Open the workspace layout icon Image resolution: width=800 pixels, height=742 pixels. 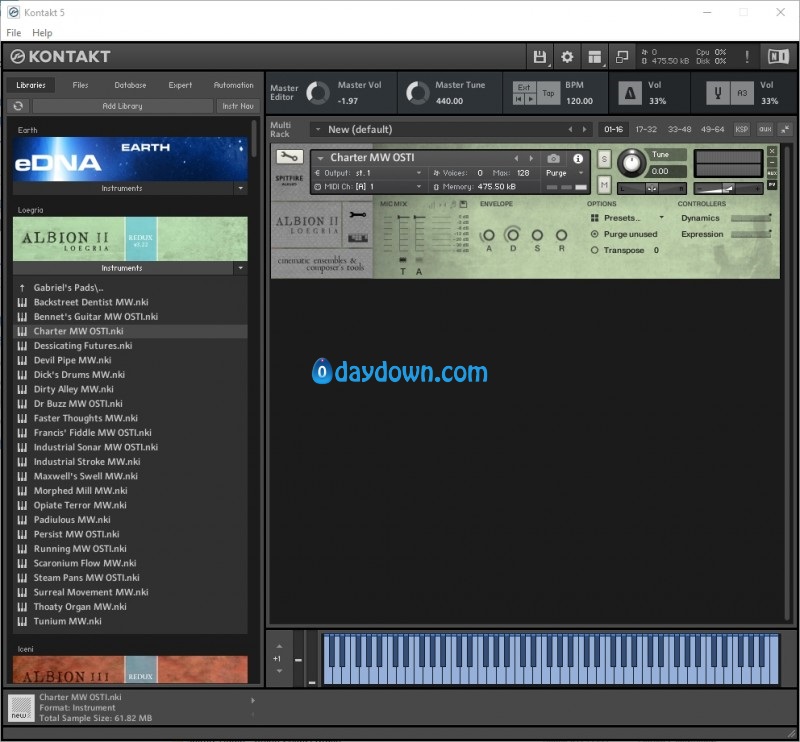[x=594, y=56]
